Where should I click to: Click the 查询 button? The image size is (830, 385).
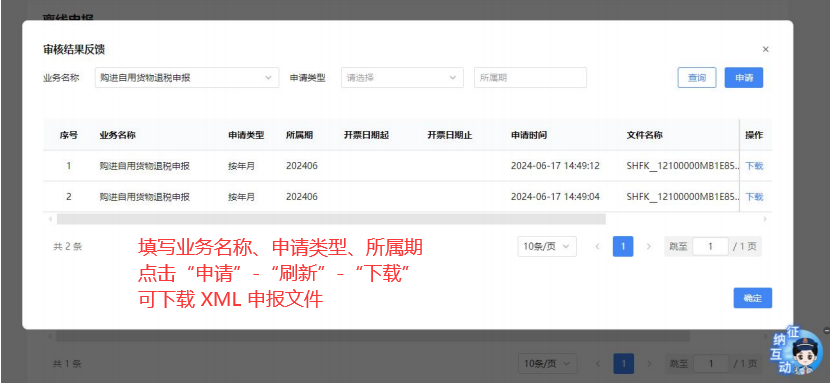pyautogui.click(x=697, y=78)
